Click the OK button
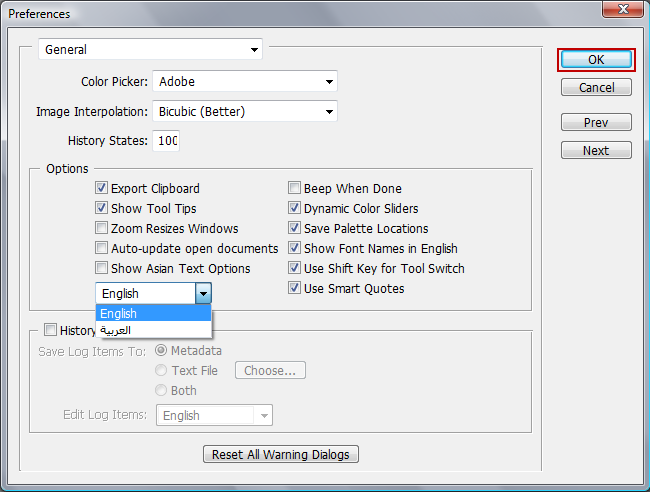 point(595,59)
